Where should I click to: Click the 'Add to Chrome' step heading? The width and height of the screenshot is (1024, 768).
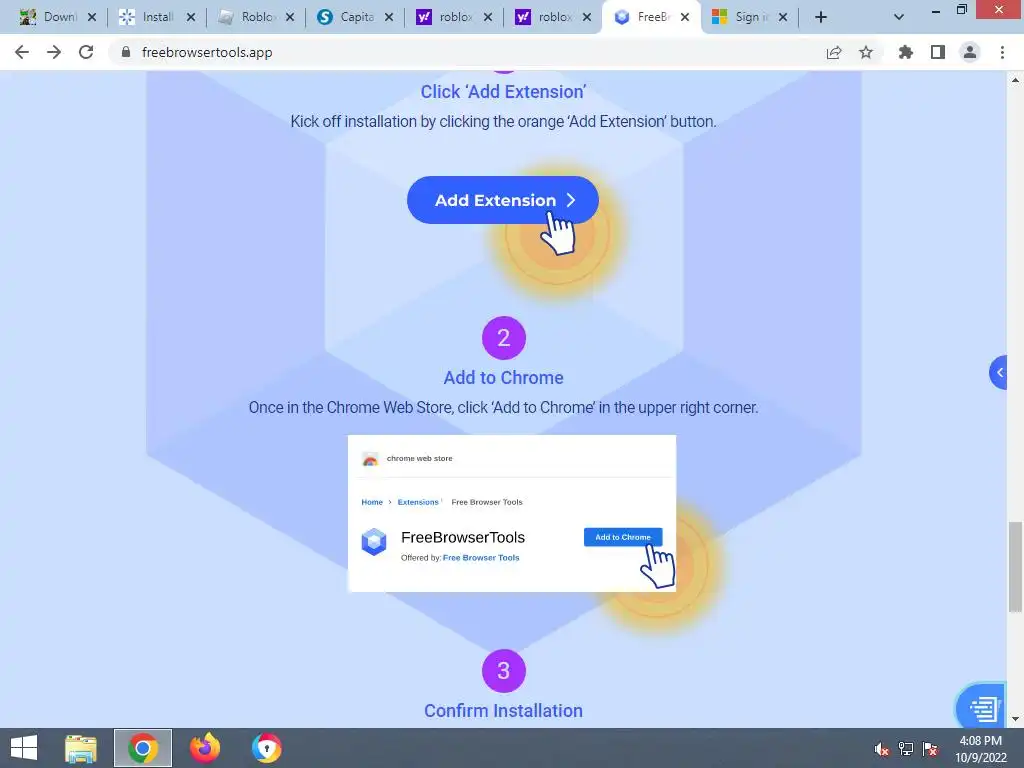(504, 377)
